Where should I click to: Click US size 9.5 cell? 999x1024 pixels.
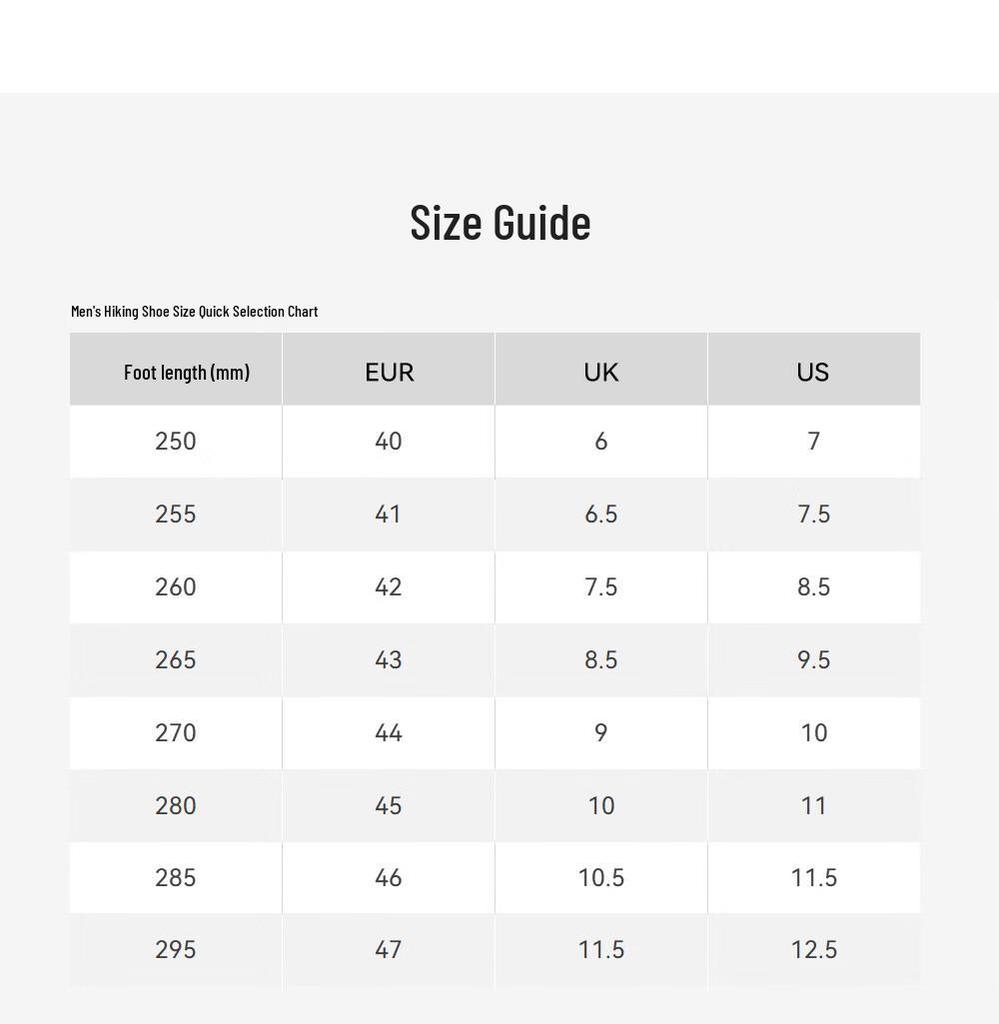pyautogui.click(x=814, y=660)
